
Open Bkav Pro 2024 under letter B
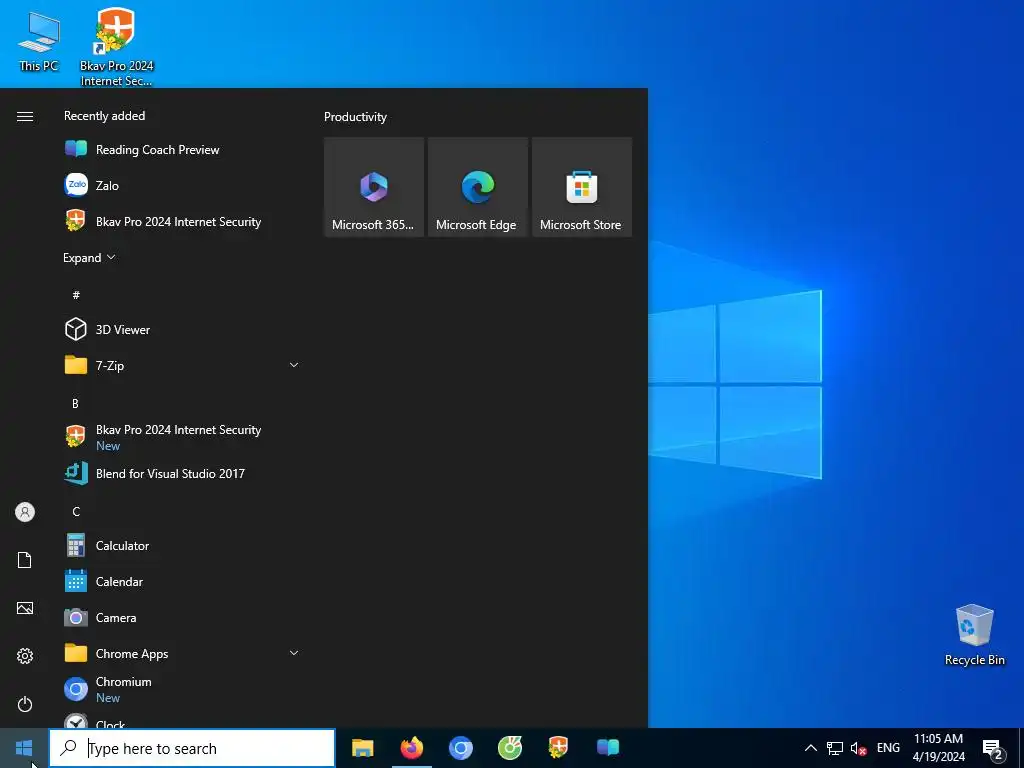[182, 437]
